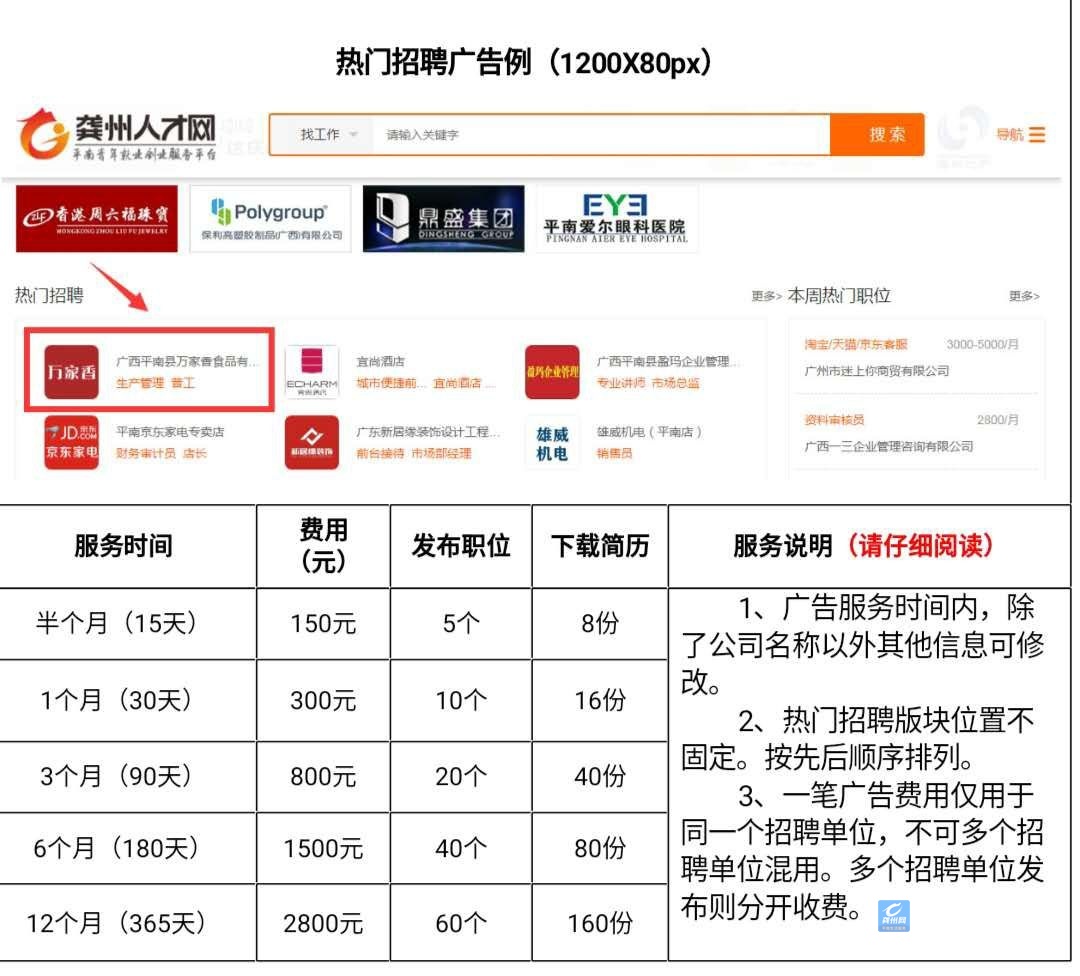
Task: Open the 导航 hamburger menu
Action: click(1021, 135)
